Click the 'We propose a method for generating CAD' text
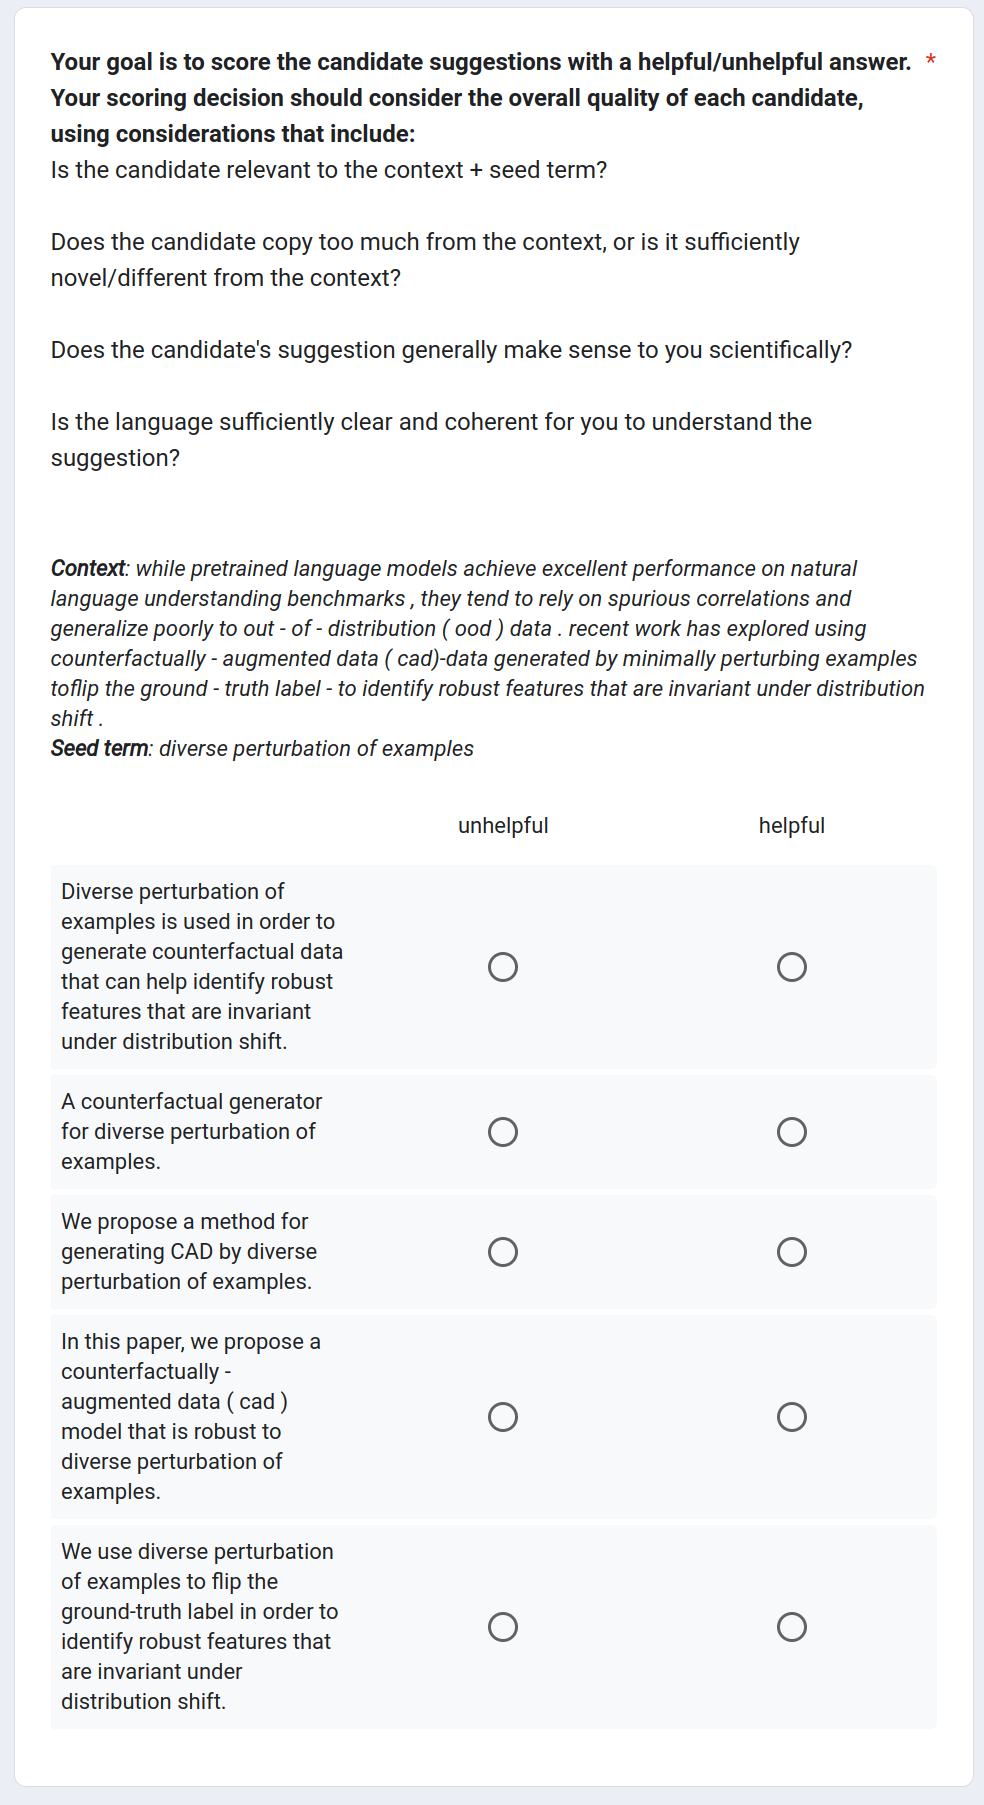Viewport: 984px width, 1805px height. (189, 1252)
